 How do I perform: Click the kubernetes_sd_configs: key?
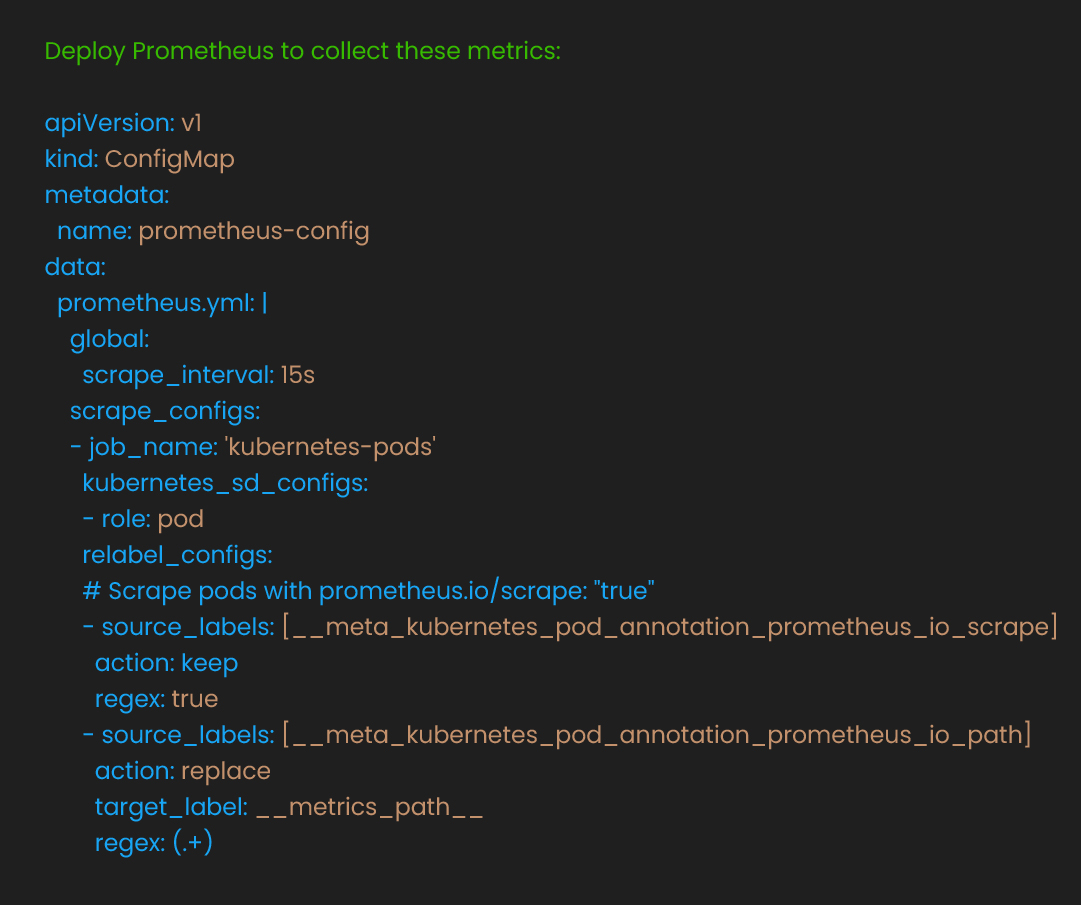(x=225, y=483)
